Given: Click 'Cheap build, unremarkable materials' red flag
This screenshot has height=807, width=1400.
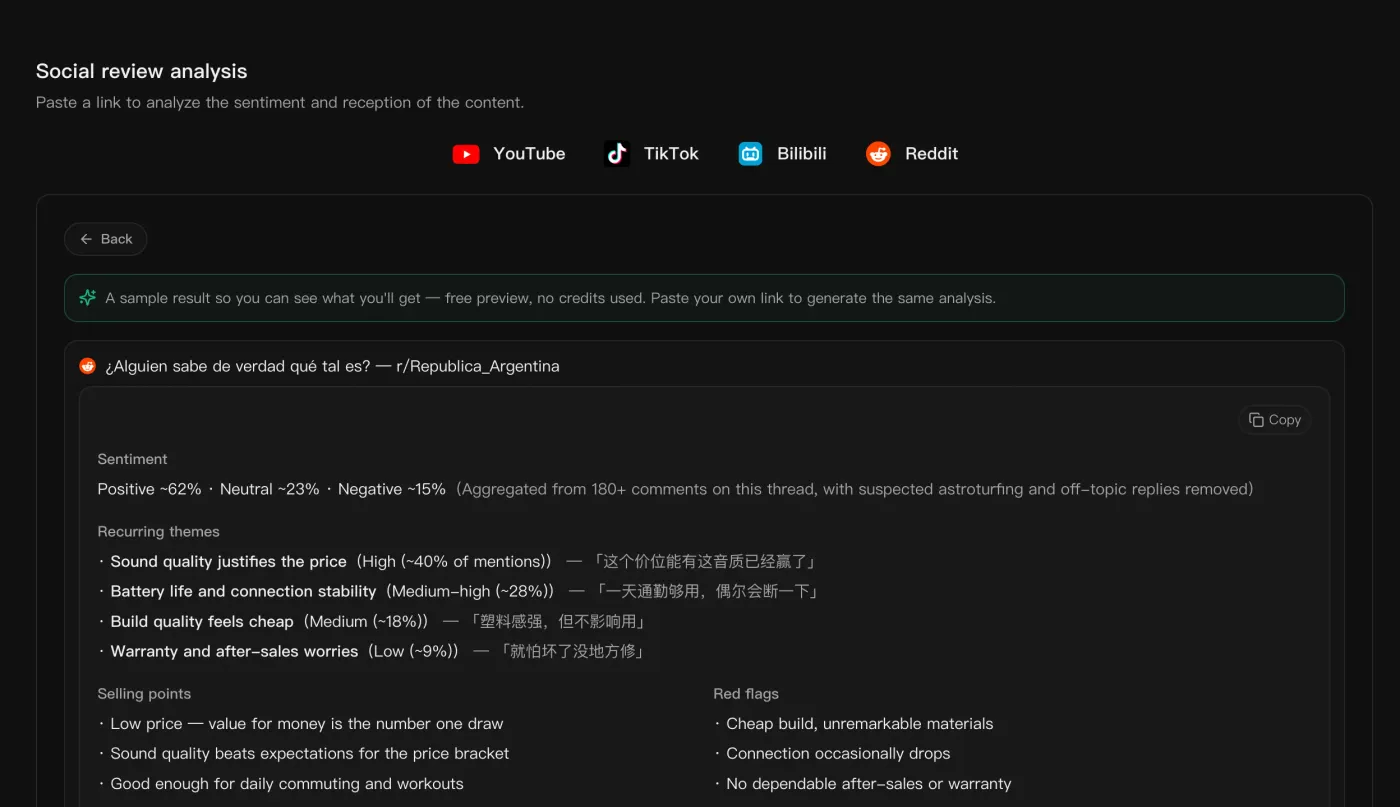Looking at the screenshot, I should (x=860, y=724).
